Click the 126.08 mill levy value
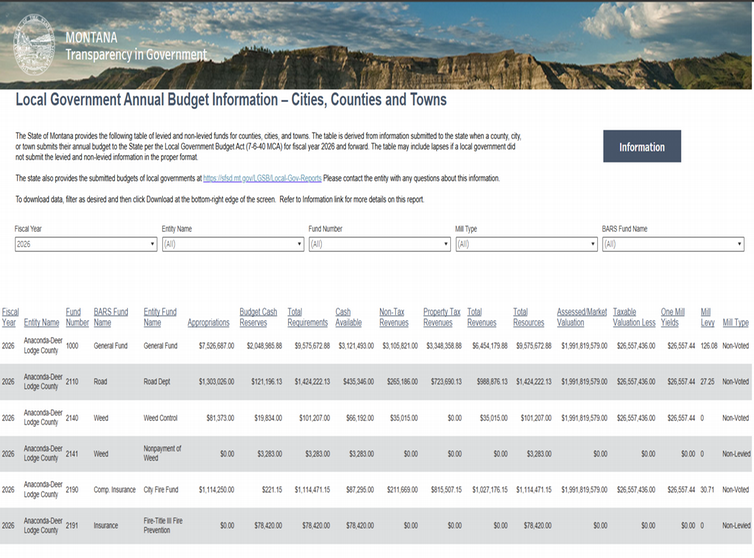 (x=709, y=345)
